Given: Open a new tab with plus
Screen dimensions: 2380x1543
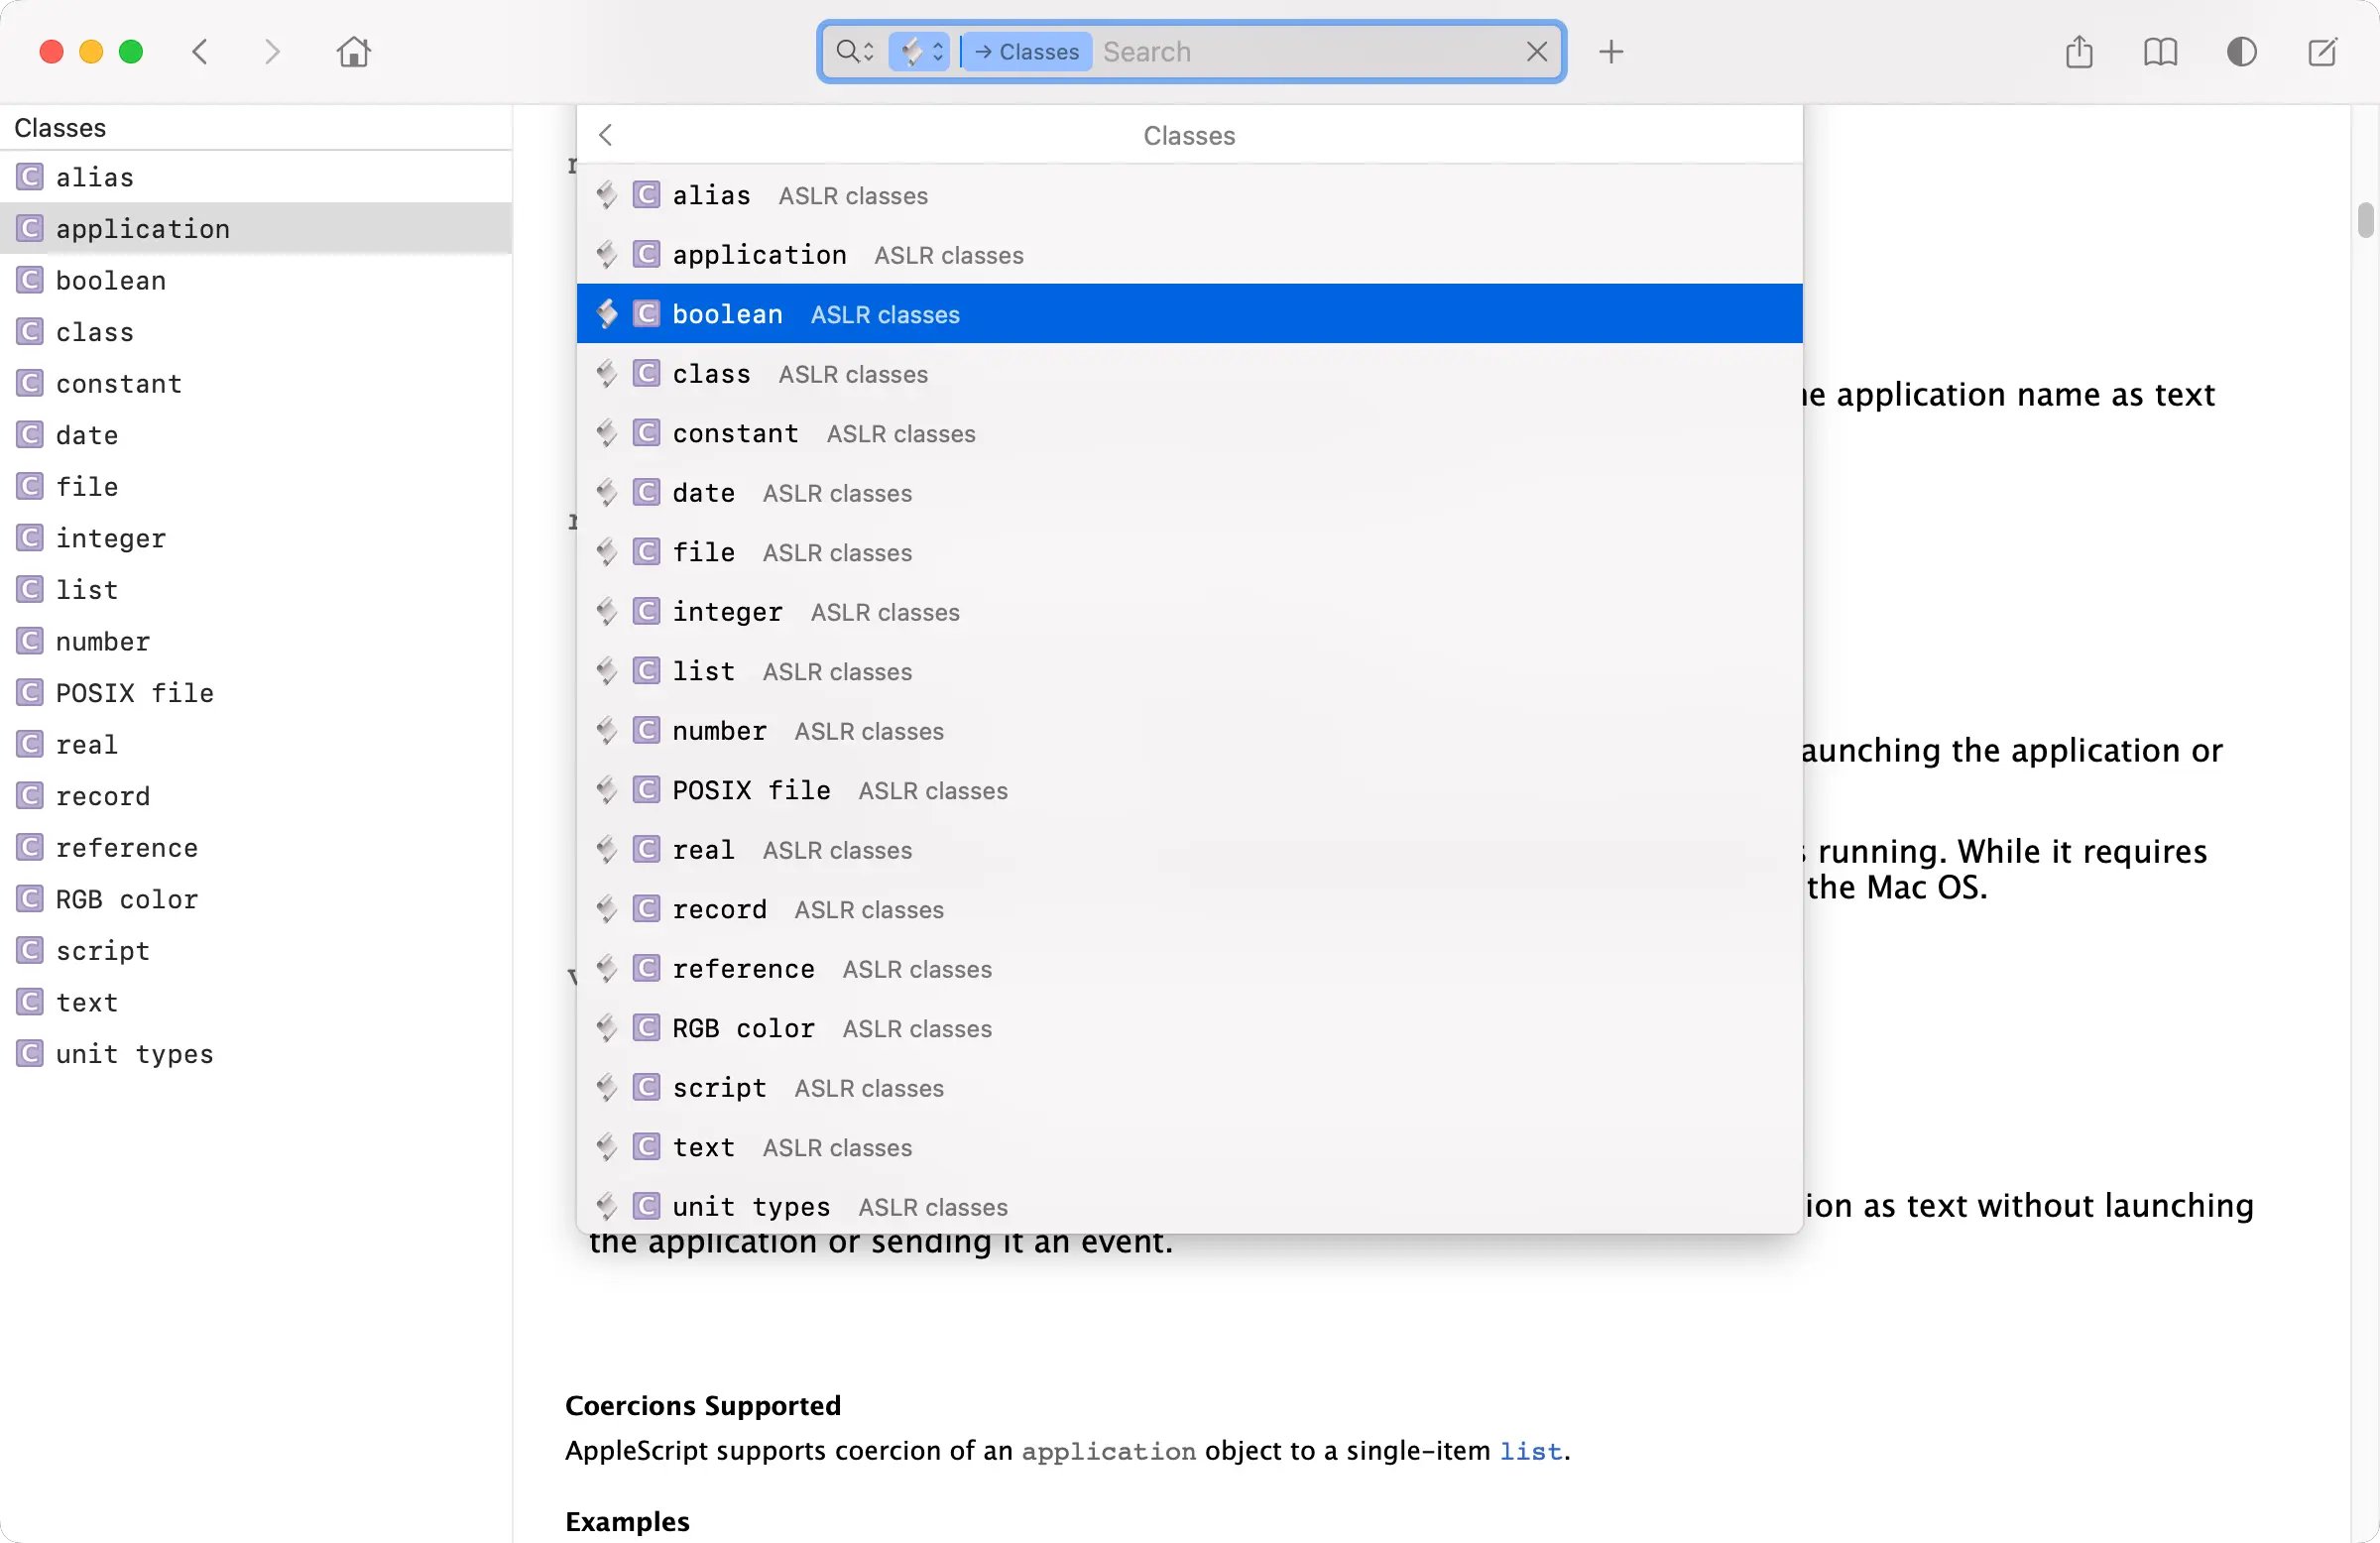Looking at the screenshot, I should pos(1611,52).
